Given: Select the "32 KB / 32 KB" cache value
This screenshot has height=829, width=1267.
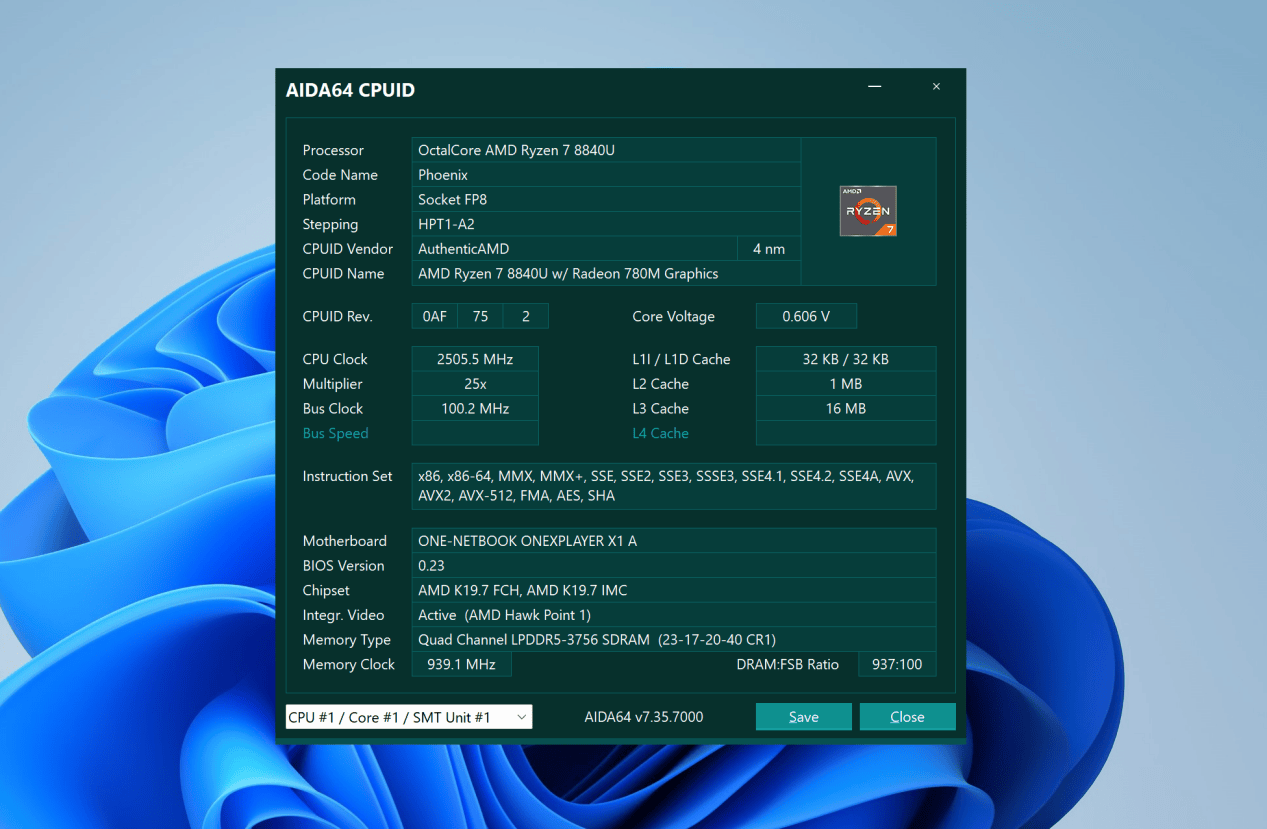Looking at the screenshot, I should [846, 359].
